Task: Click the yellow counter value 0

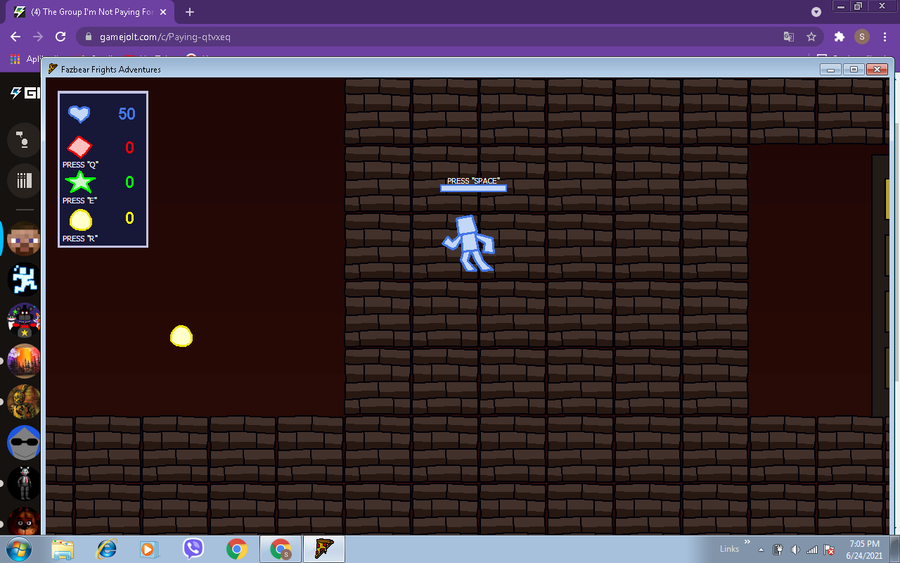Action: [130, 218]
